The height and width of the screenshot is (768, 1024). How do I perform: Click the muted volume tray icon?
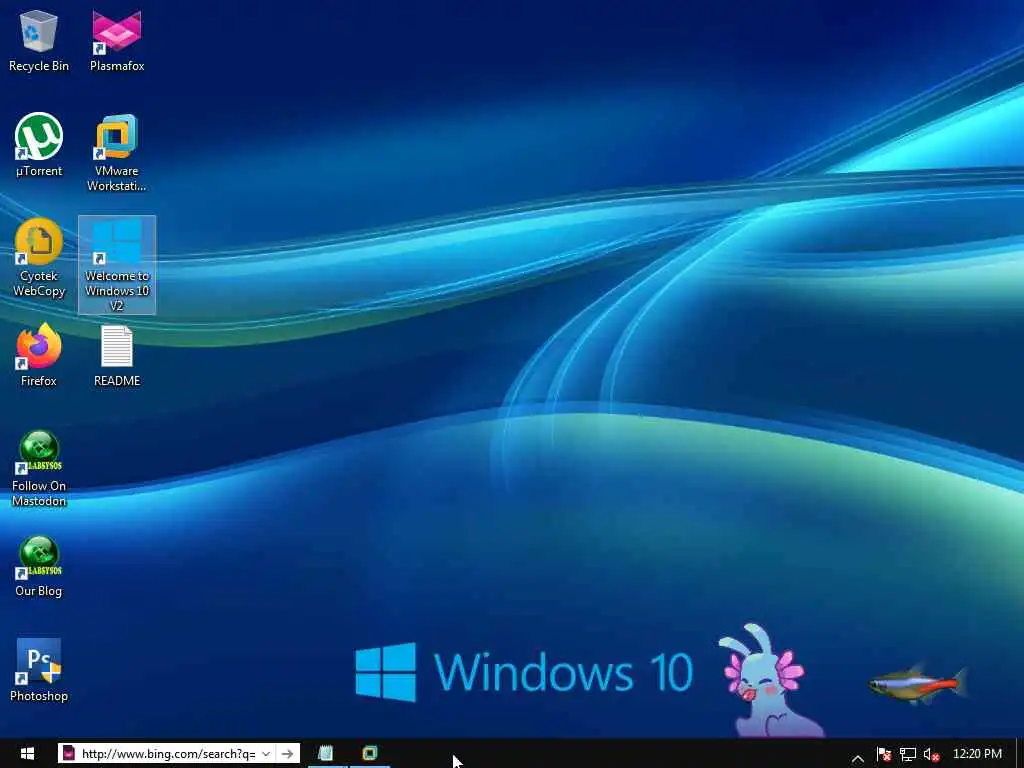click(x=932, y=754)
